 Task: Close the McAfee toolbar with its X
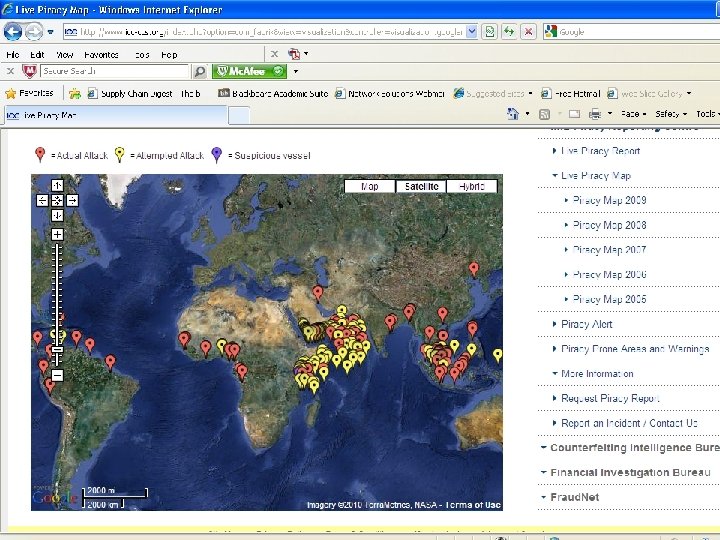tap(10, 71)
